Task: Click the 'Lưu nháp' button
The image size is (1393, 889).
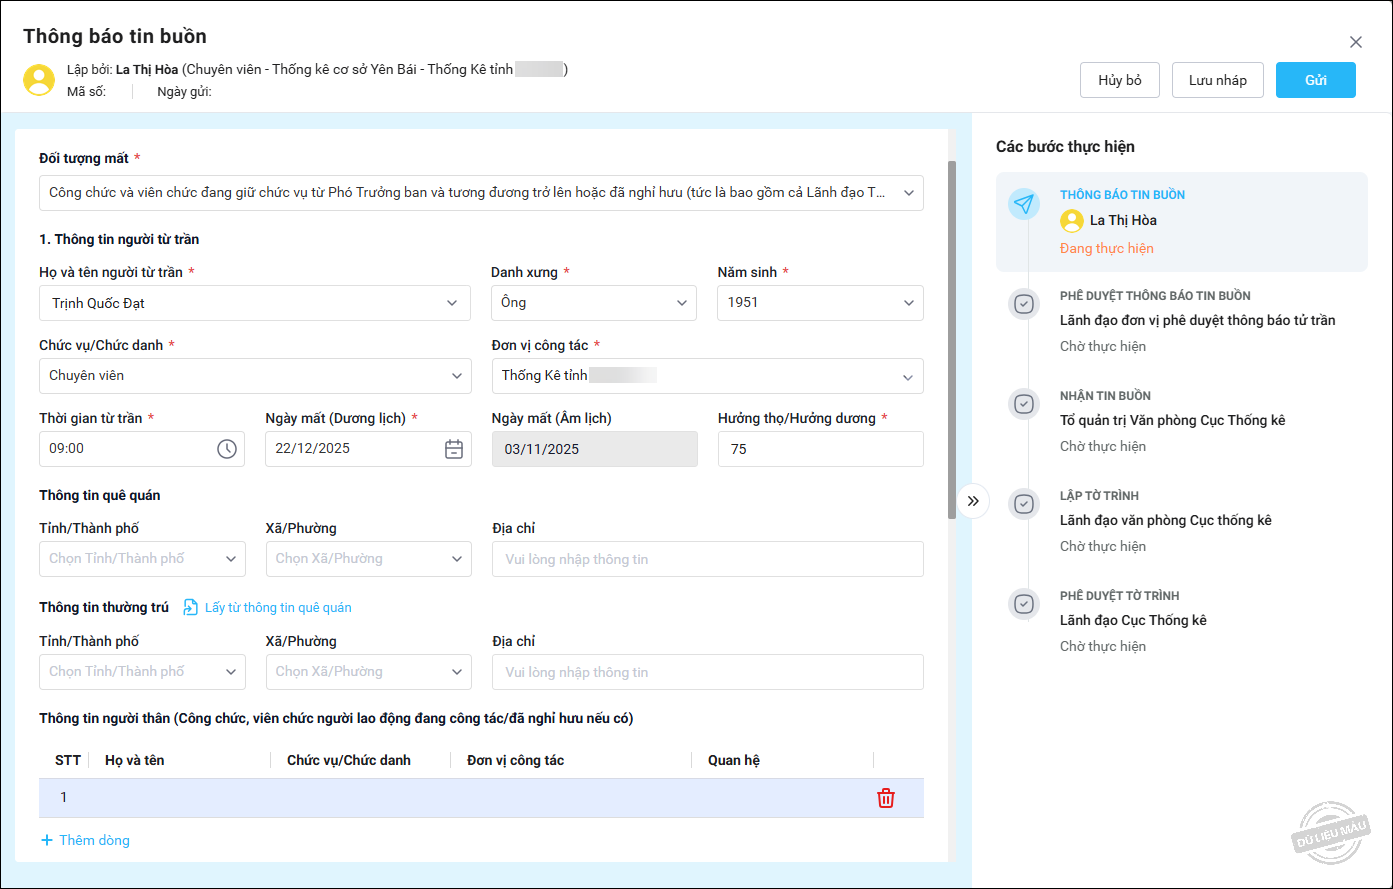Action: pos(1217,80)
